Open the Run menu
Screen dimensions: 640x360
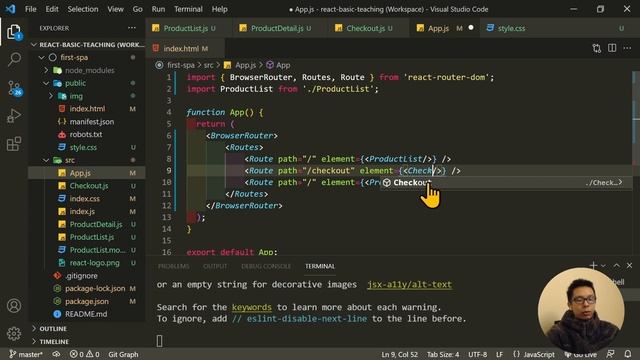(x=158, y=9)
